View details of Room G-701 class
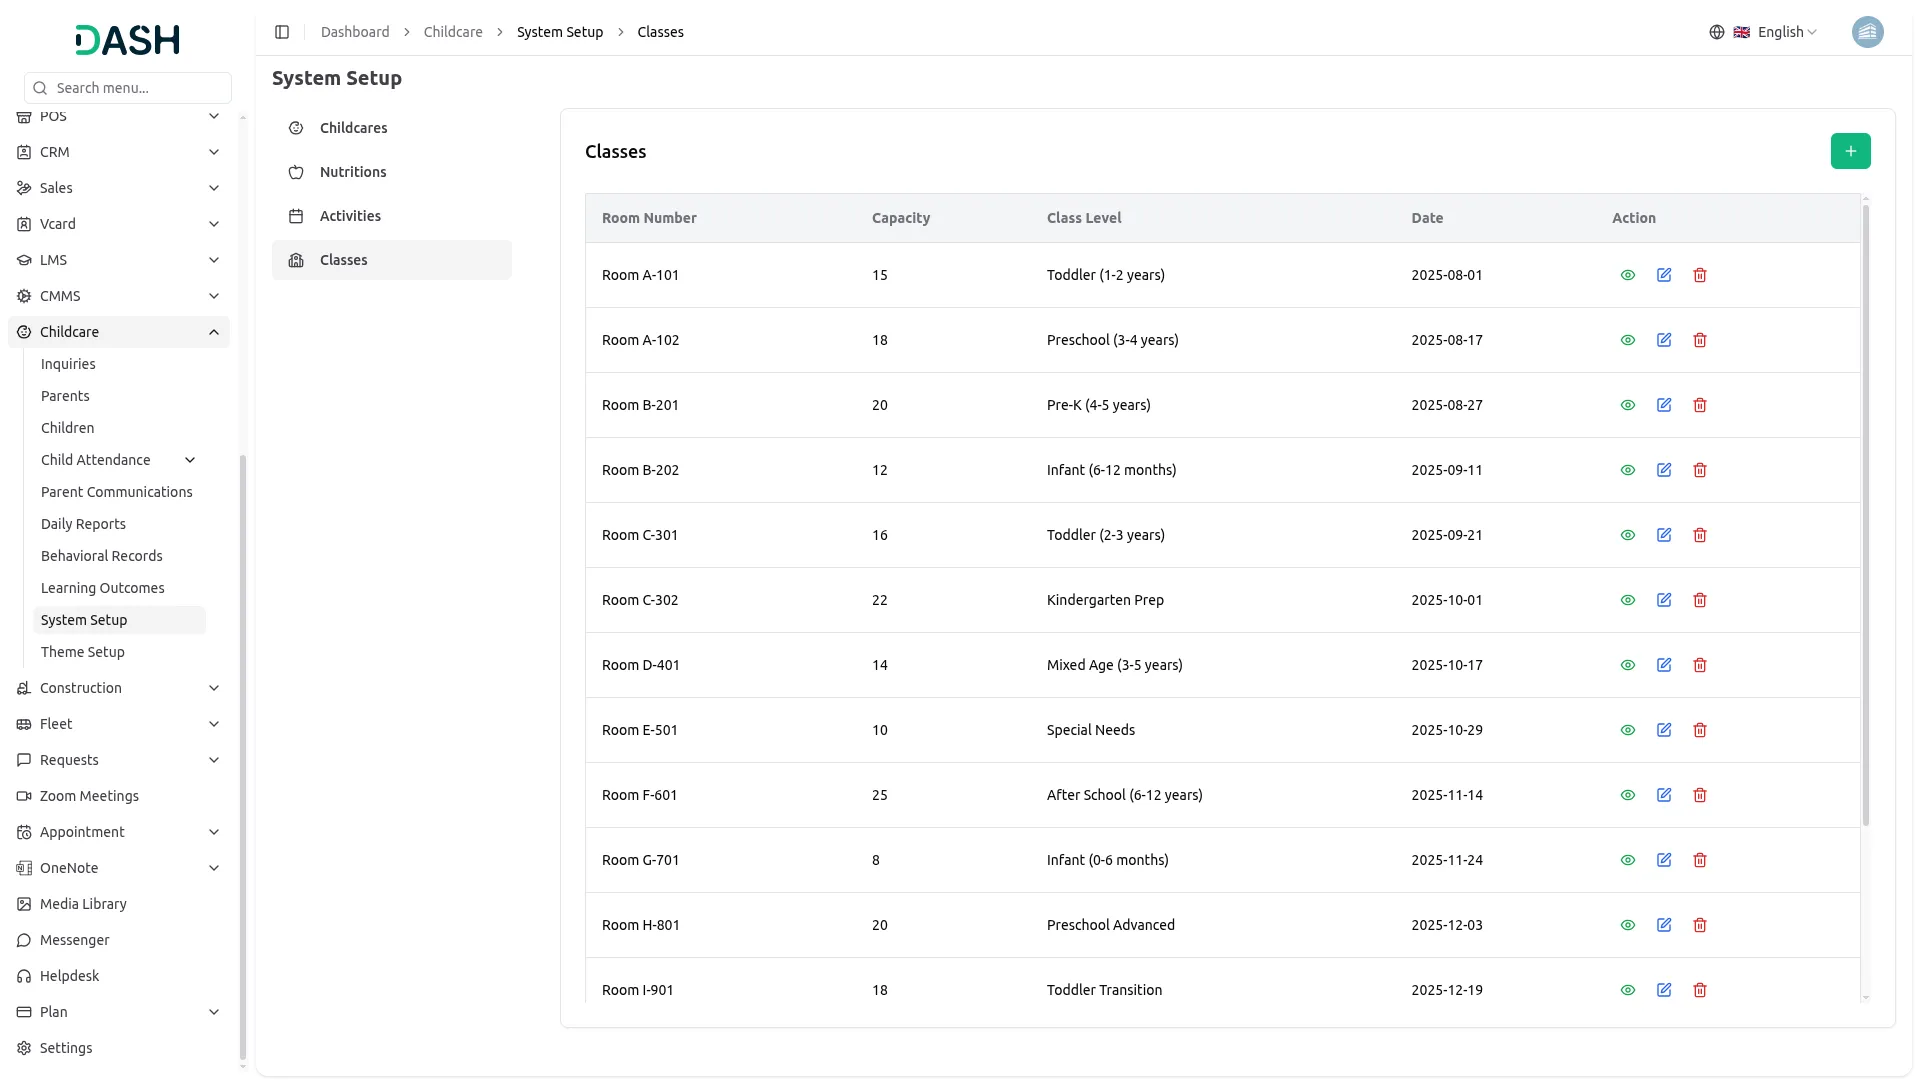This screenshot has width=1920, height=1080. [1628, 860]
